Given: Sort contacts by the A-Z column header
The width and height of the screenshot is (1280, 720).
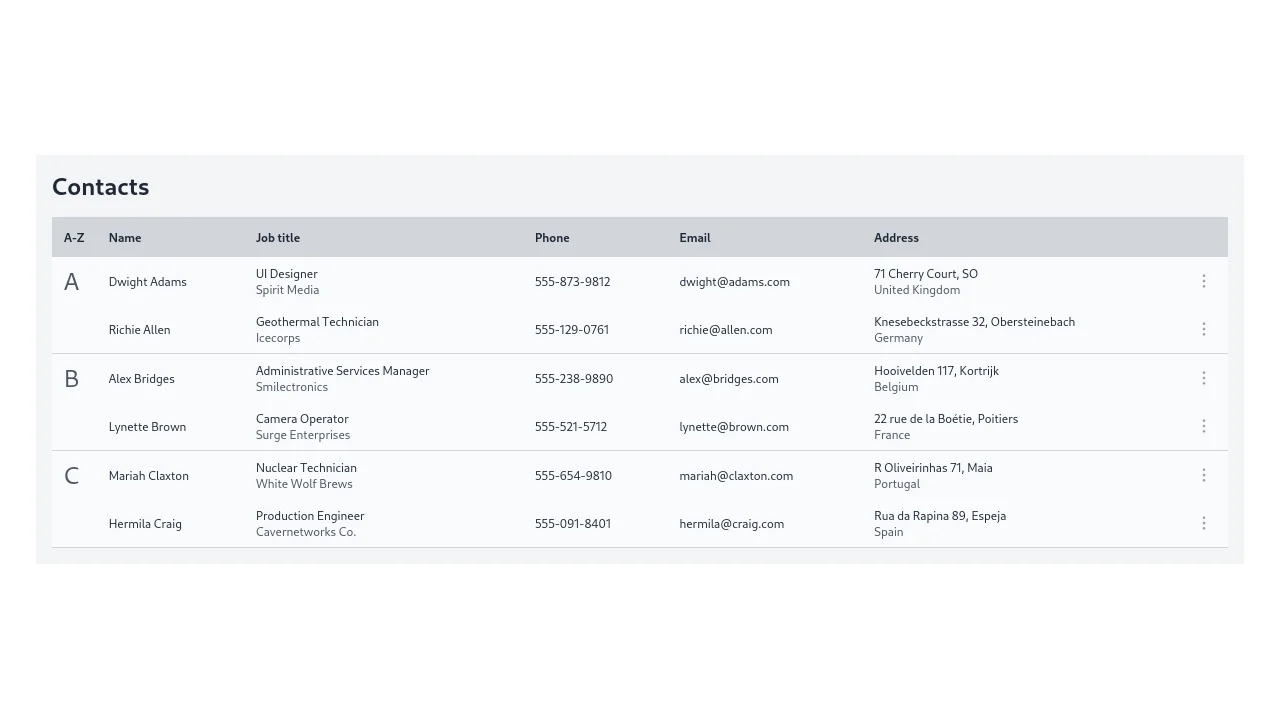Looking at the screenshot, I should coord(74,238).
